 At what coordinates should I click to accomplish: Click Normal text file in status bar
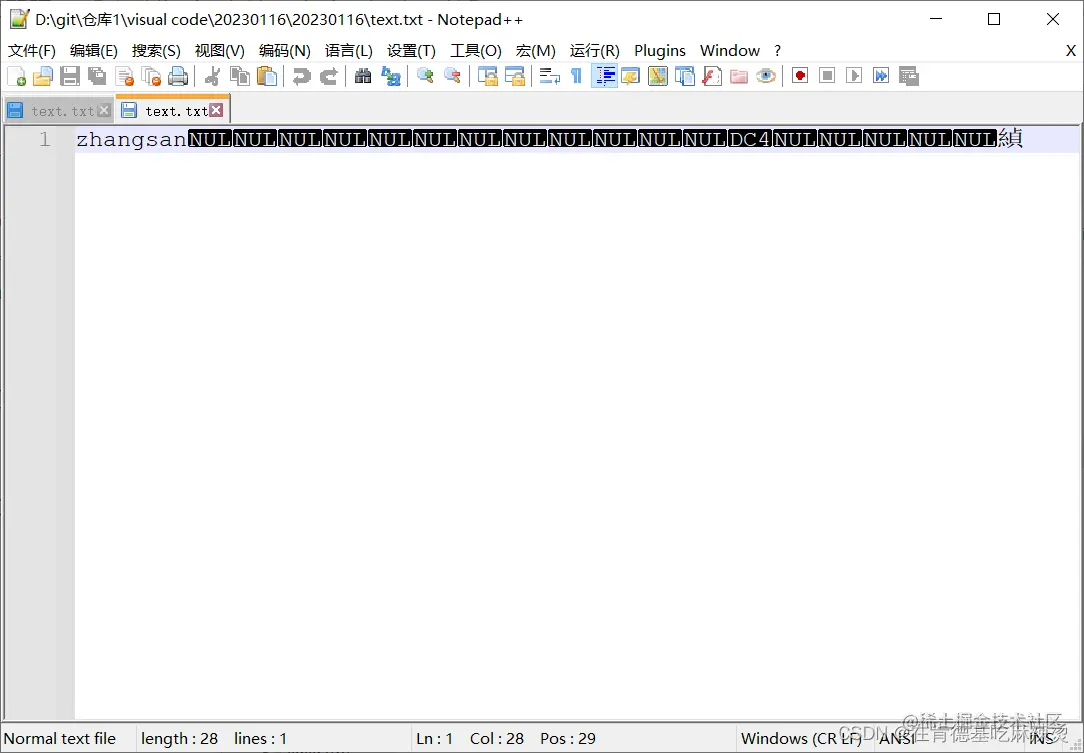coord(60,738)
